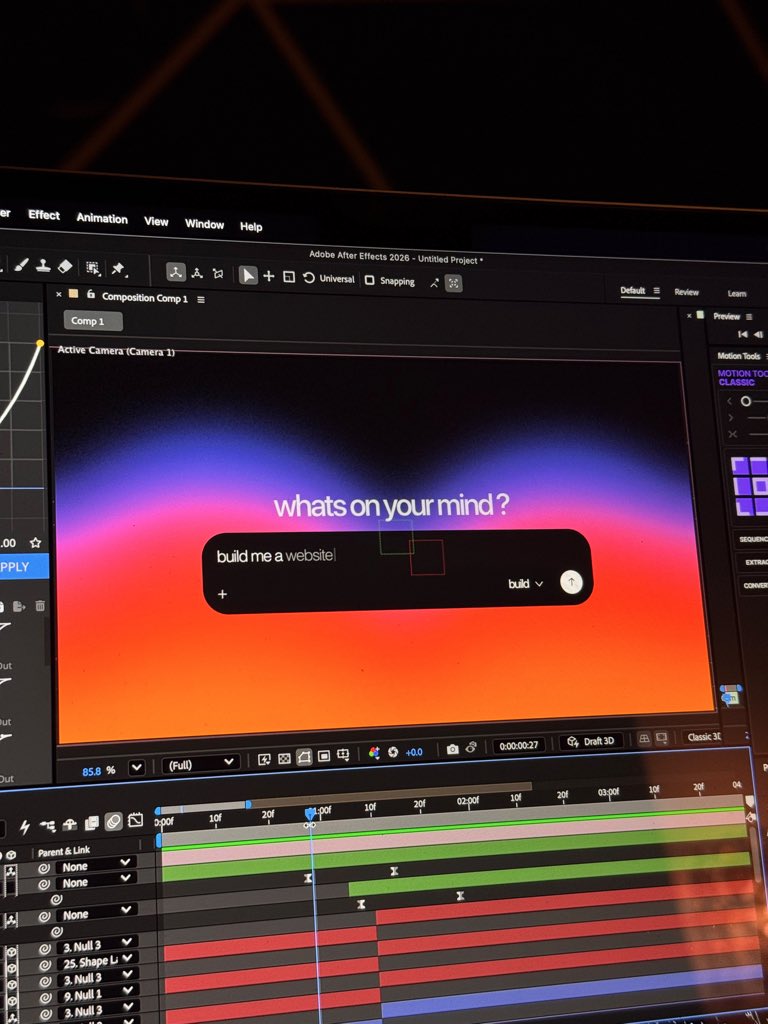Viewport: 768px width, 1024px height.
Task: Click the snap collapsed-compositions icon
Action: click(453, 283)
